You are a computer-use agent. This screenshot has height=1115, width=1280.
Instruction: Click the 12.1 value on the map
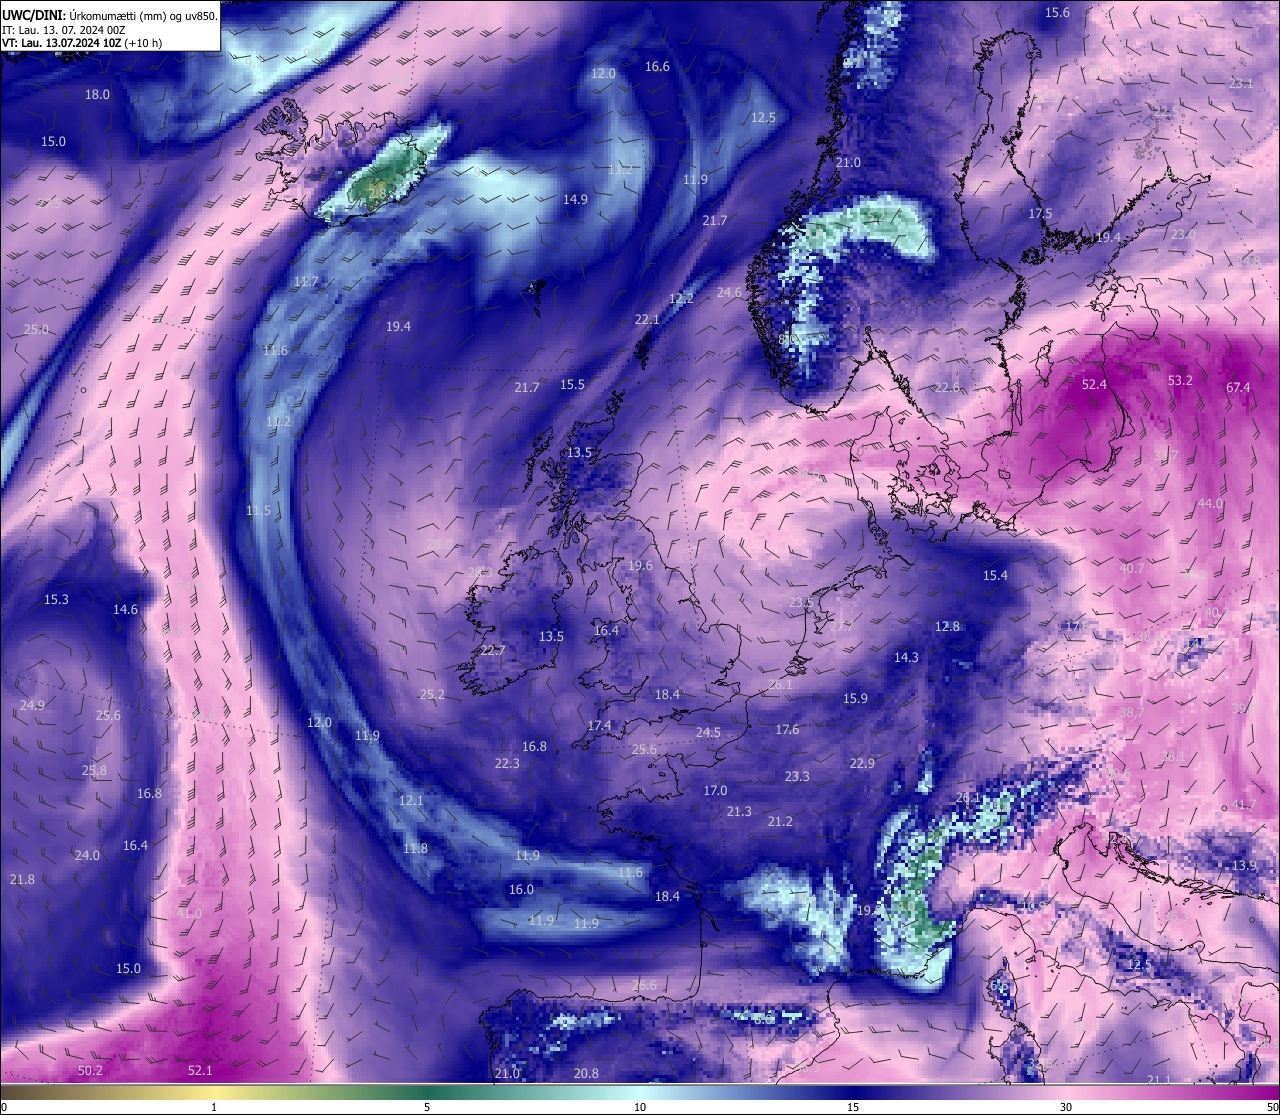tap(411, 800)
